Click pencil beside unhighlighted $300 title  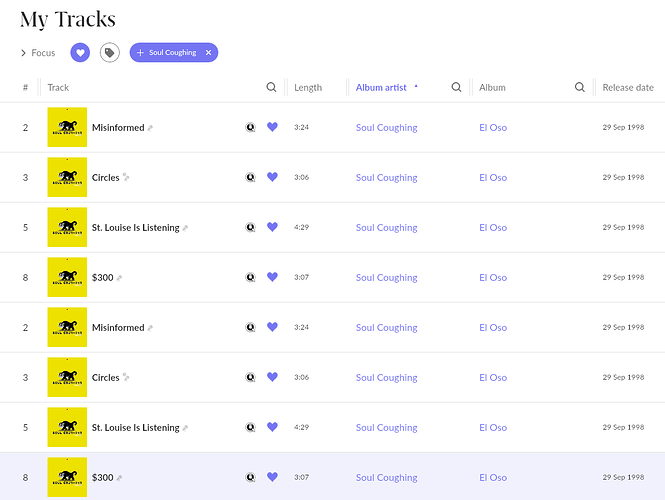pyautogui.click(x=119, y=278)
